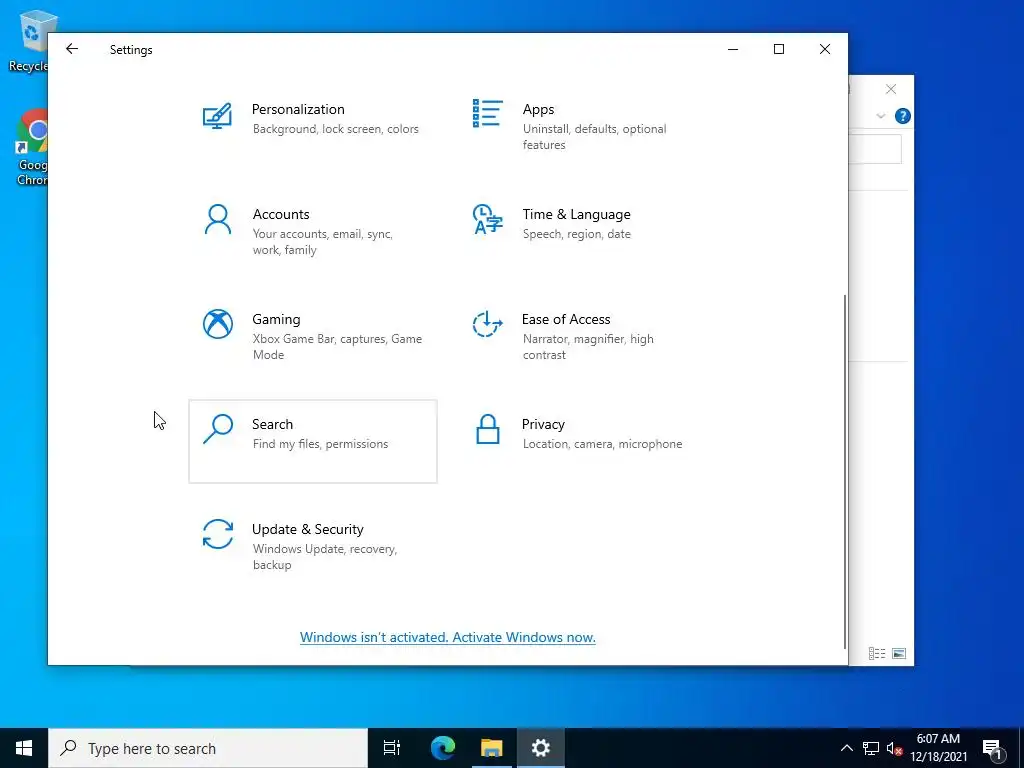
Task: Switch to details view in background window
Action: pyautogui.click(x=876, y=653)
